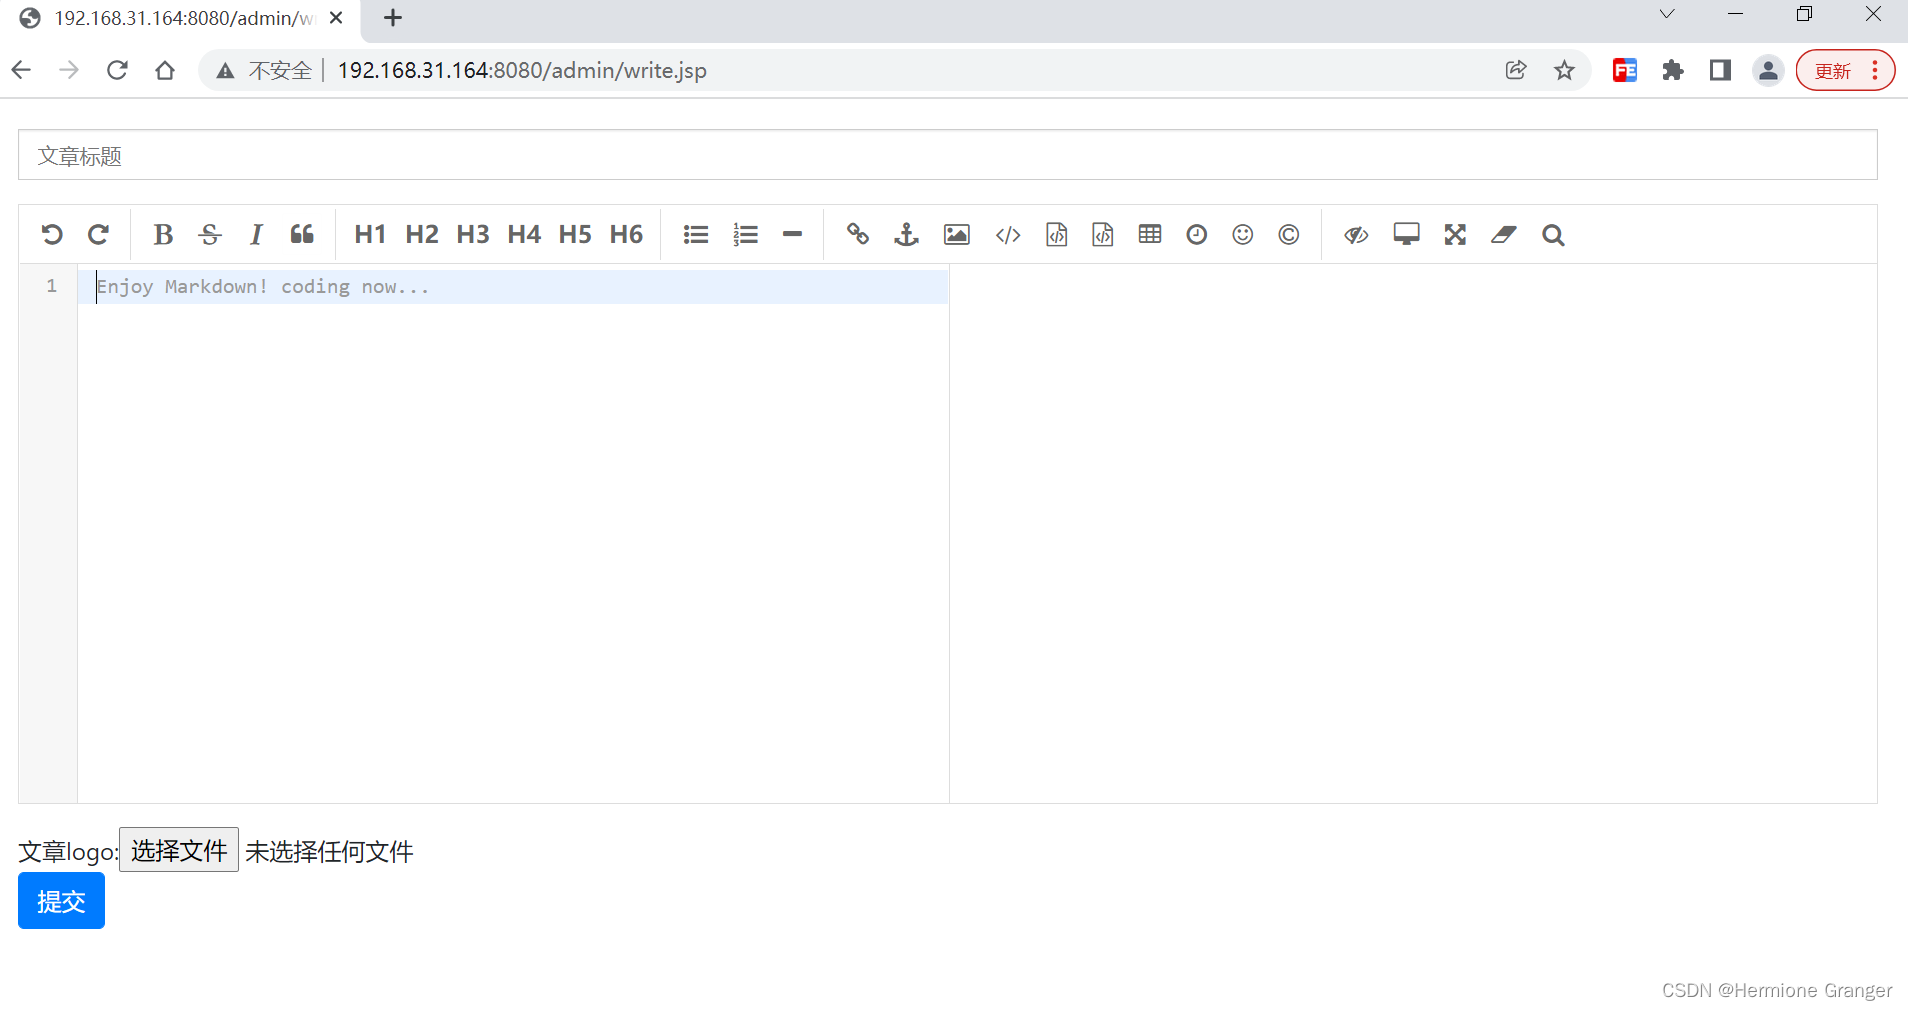Insert an H6 heading
Viewport: 1908px width, 1010px height.
pos(626,235)
